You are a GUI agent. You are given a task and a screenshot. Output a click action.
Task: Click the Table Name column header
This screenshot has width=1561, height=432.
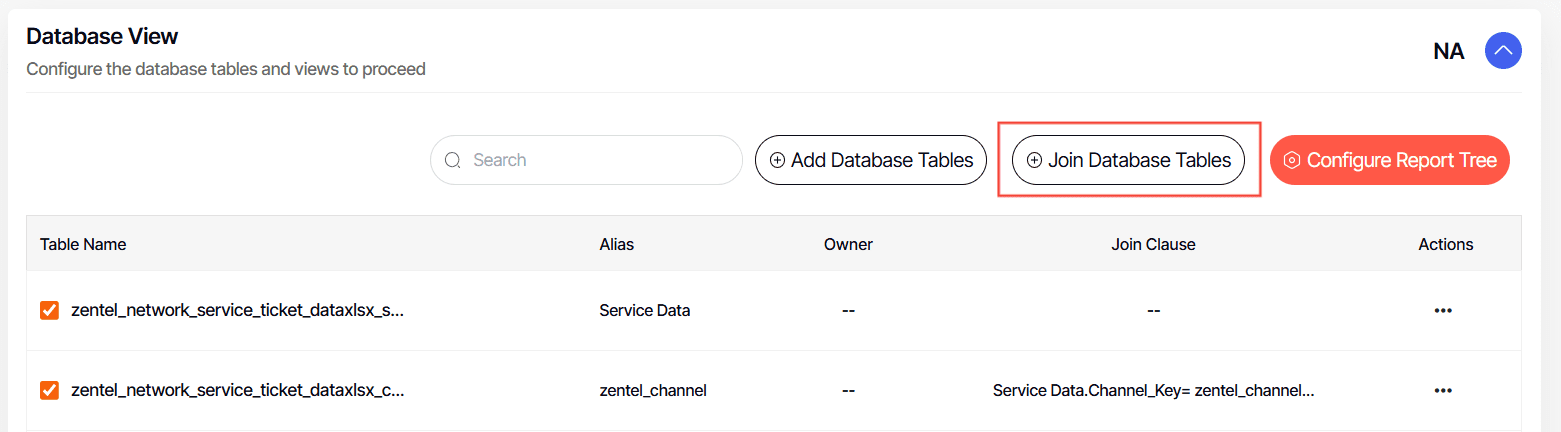coord(83,244)
